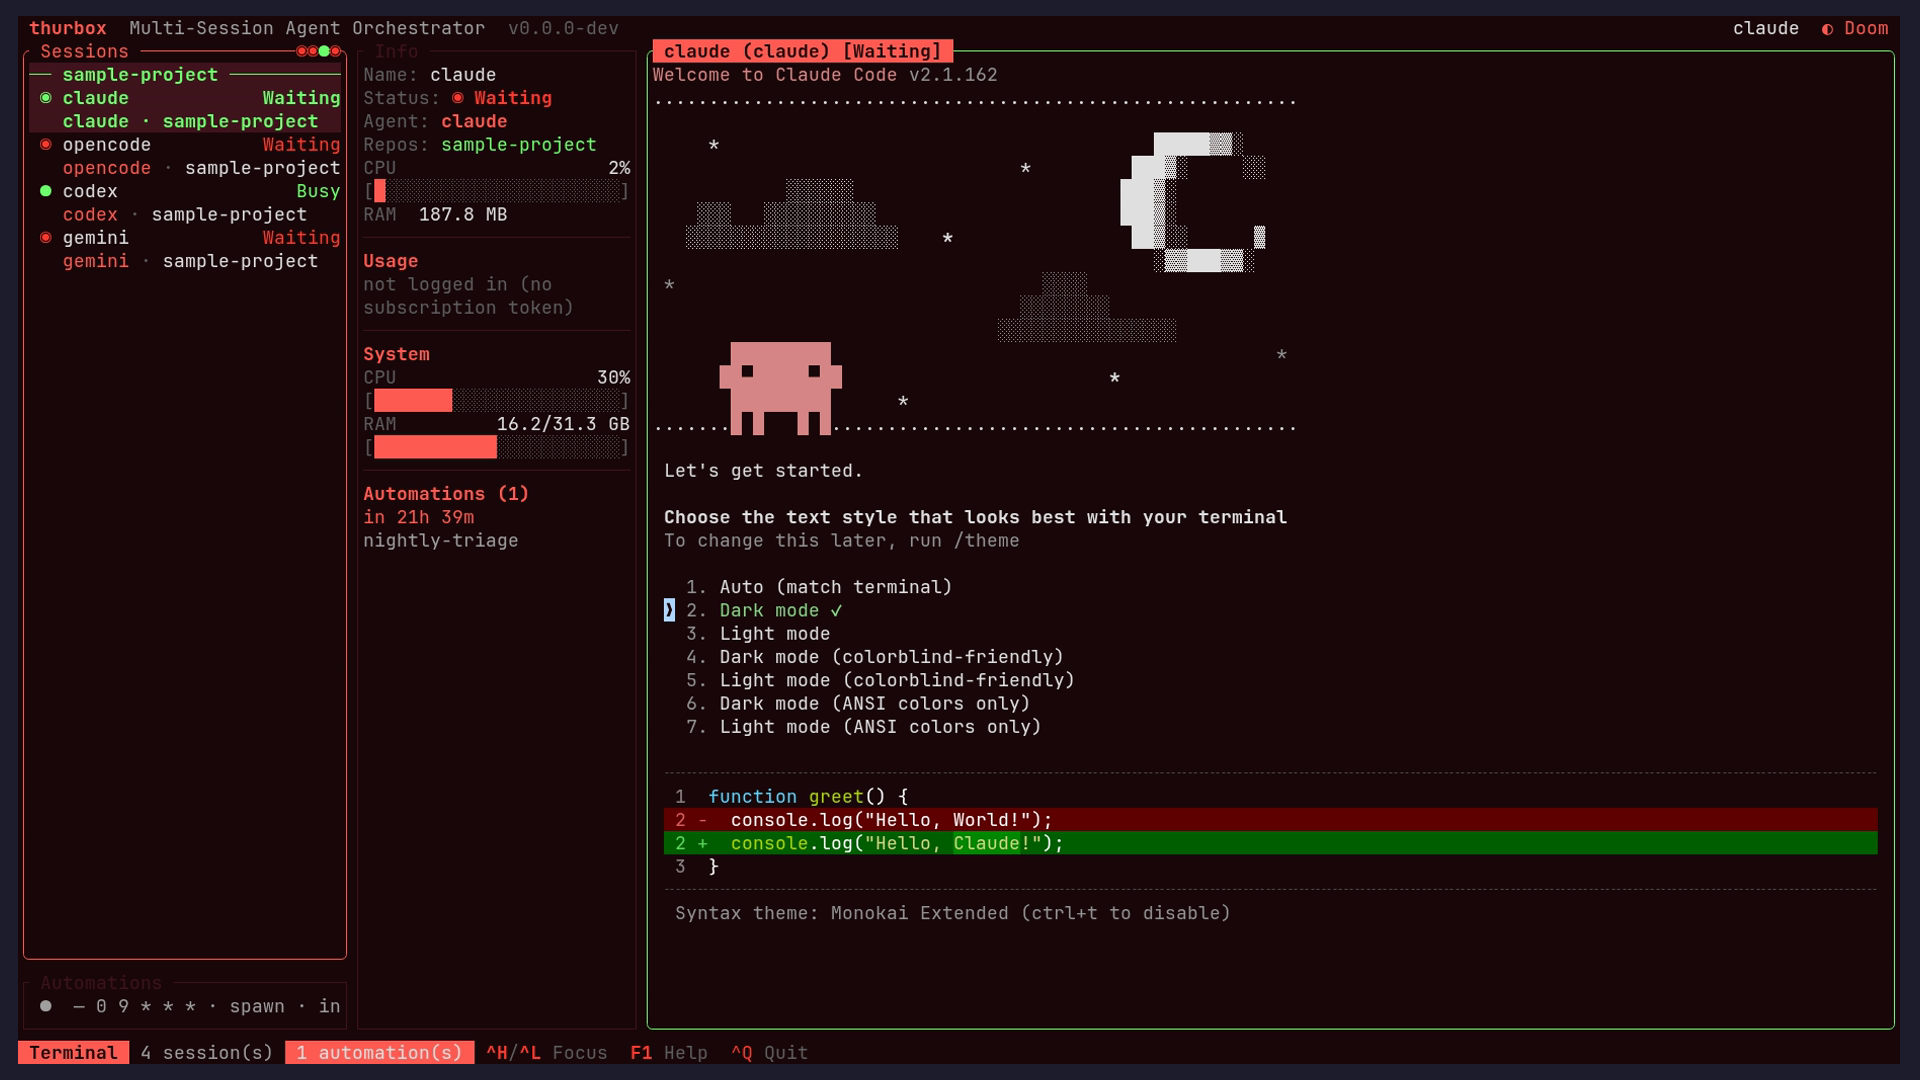The image size is (1920, 1080).
Task: Click the claude session CPU usage bar
Action: pyautogui.click(x=497, y=191)
